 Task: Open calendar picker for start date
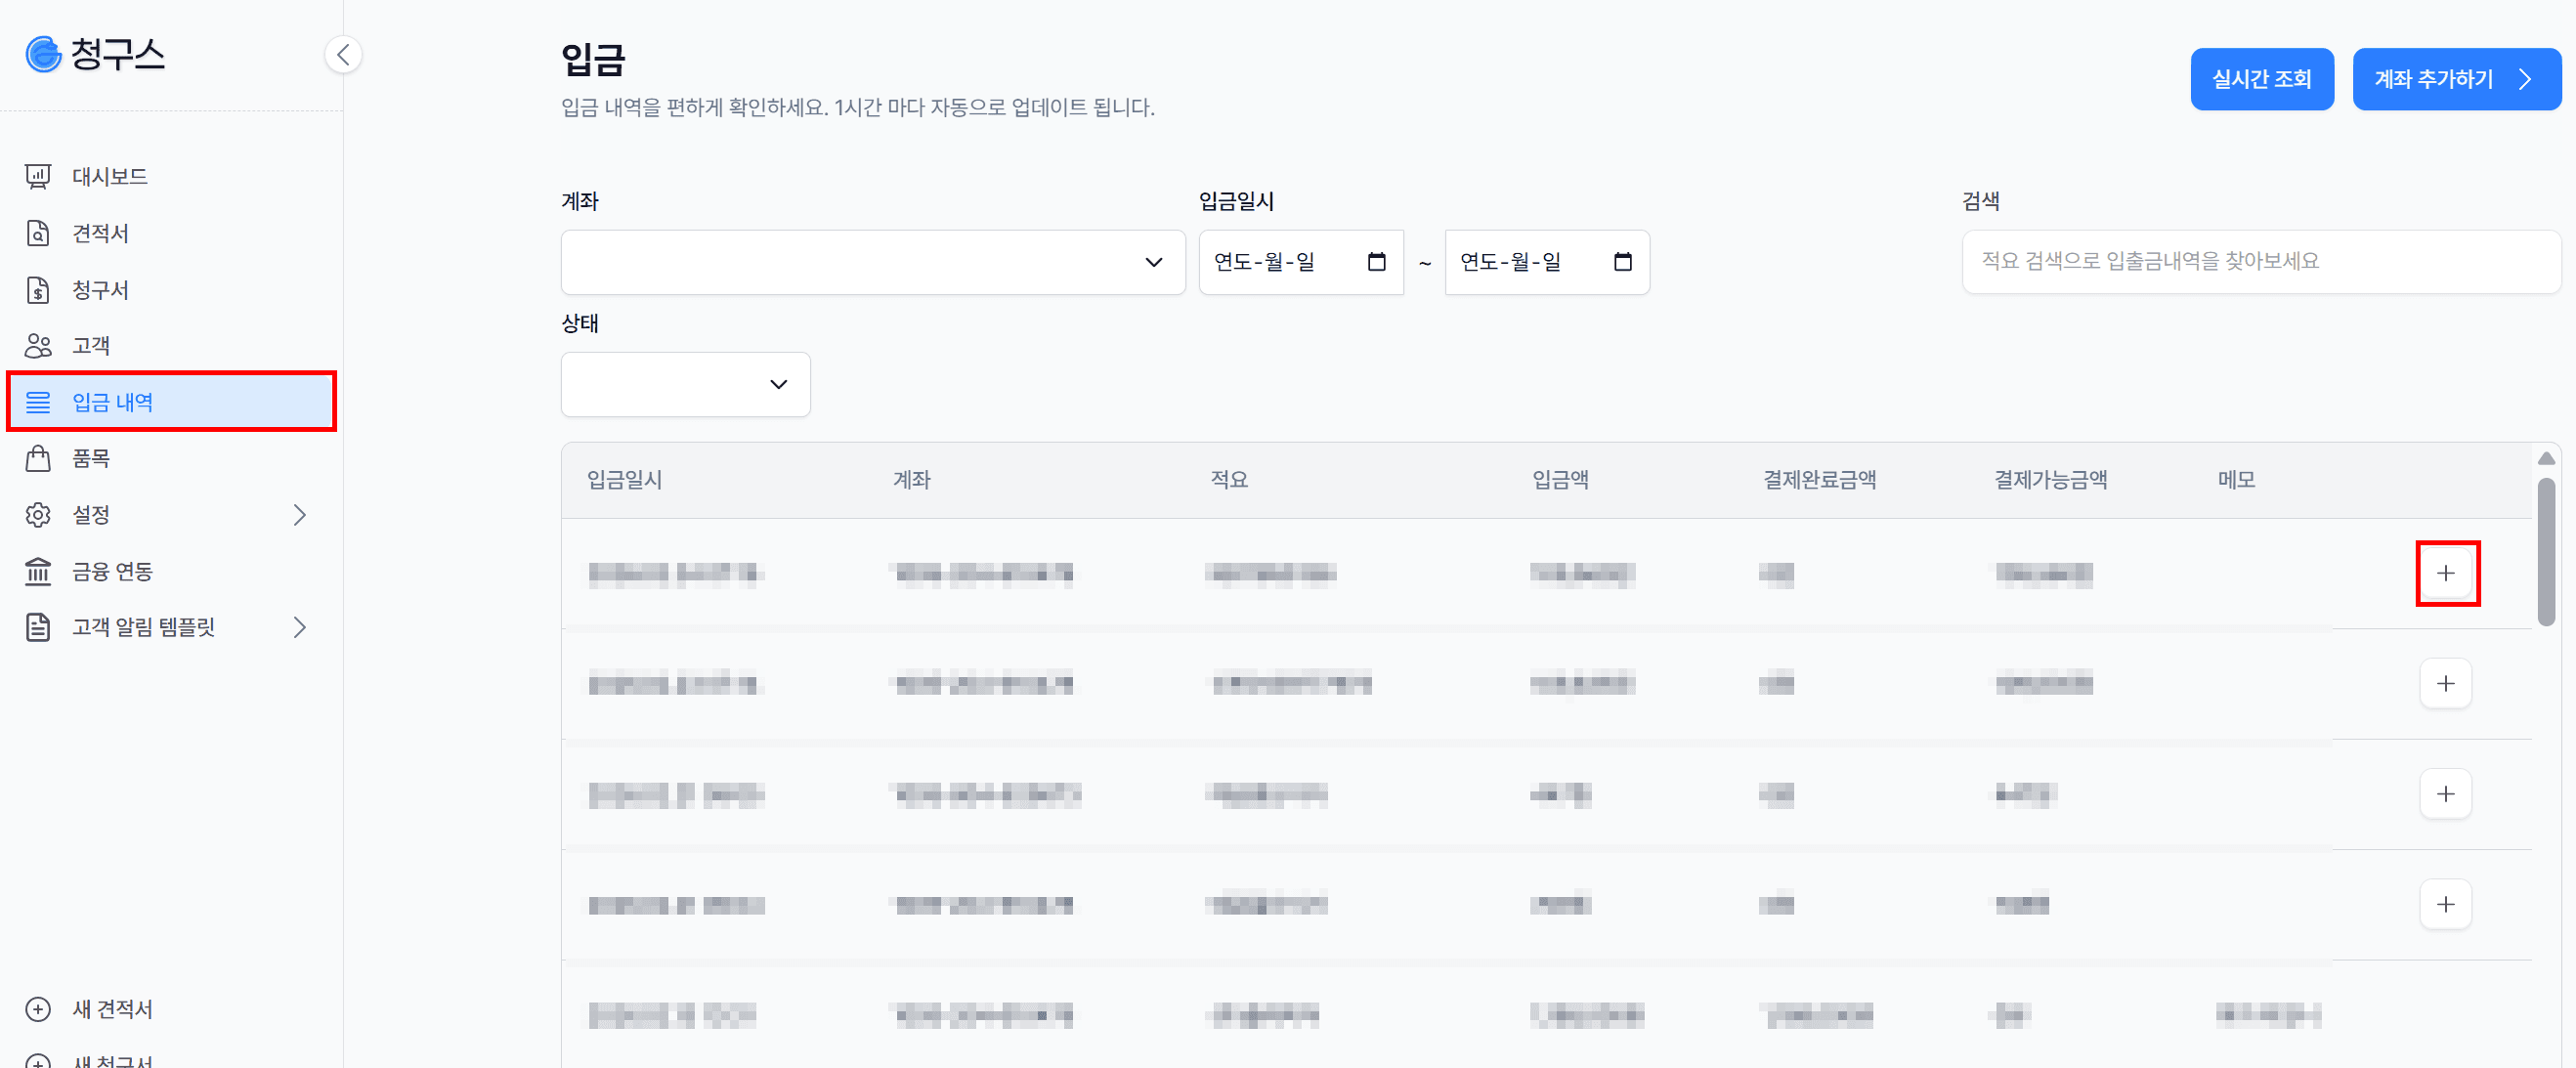pyautogui.click(x=1376, y=262)
